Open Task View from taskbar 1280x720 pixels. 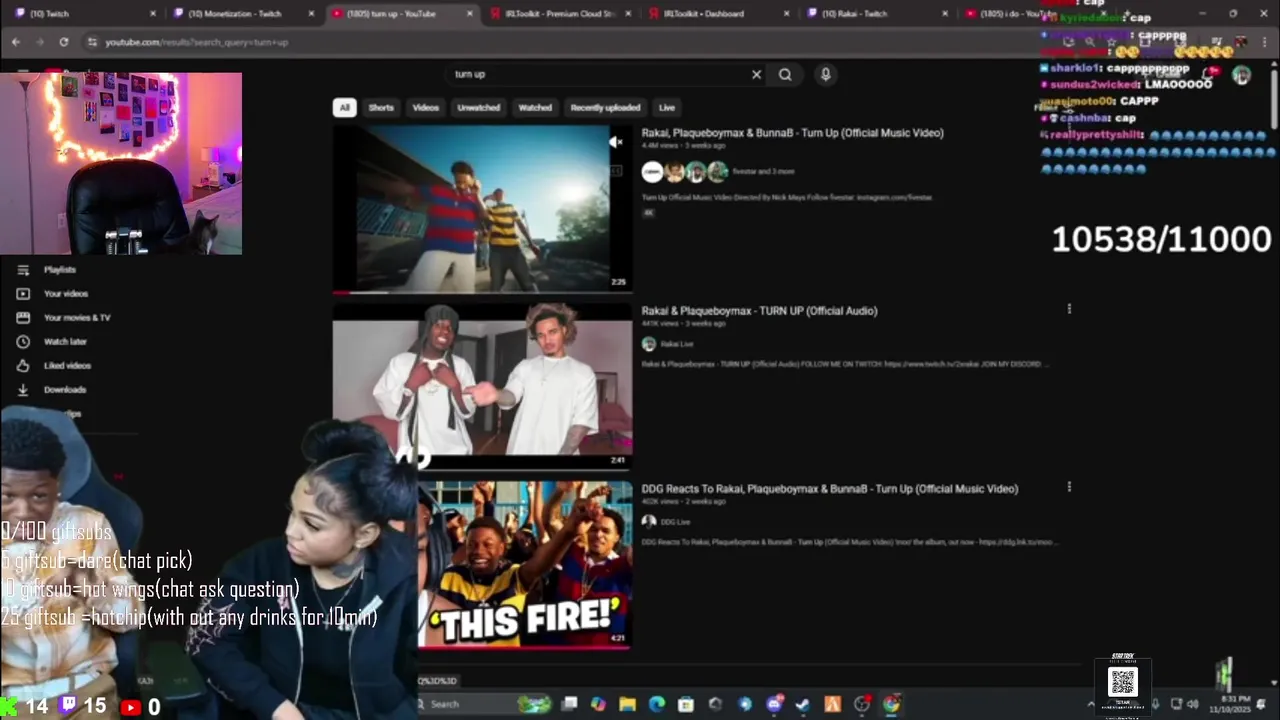point(569,704)
